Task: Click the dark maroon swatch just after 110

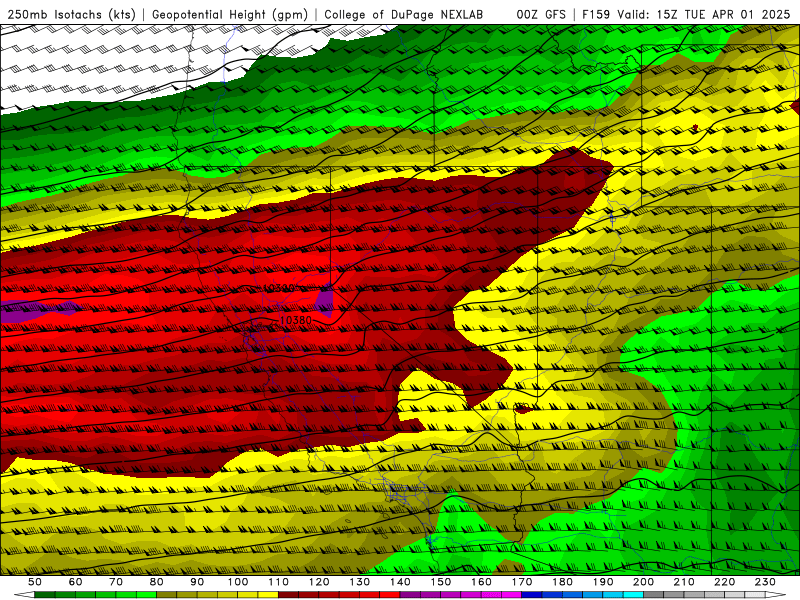Action: tap(288, 595)
